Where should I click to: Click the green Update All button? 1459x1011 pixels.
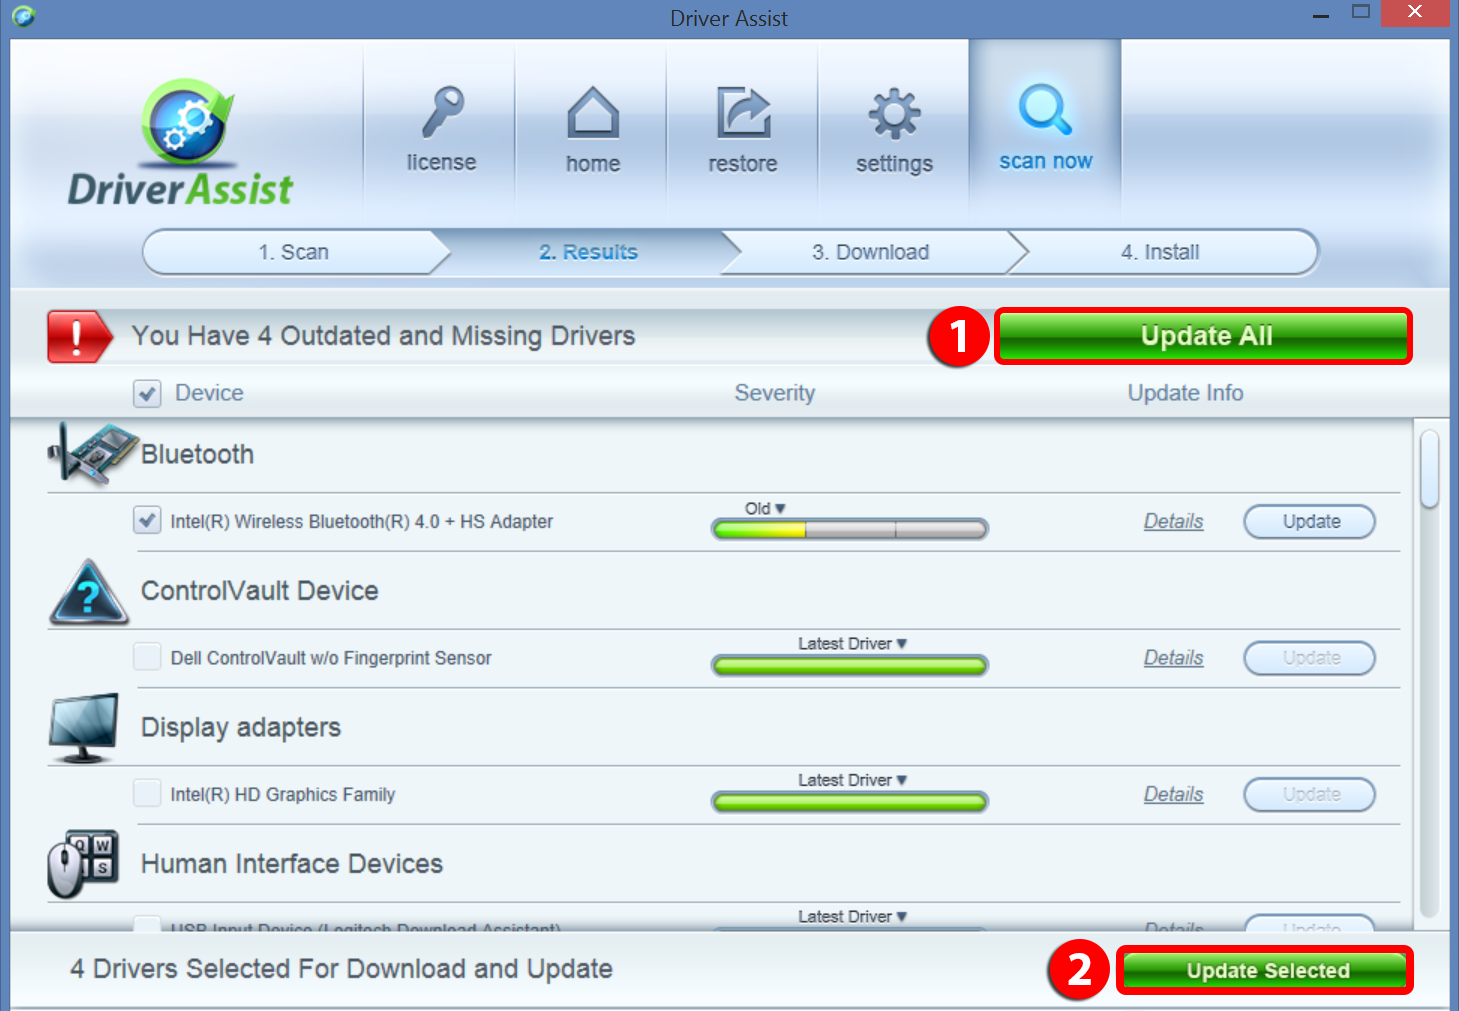[1204, 336]
